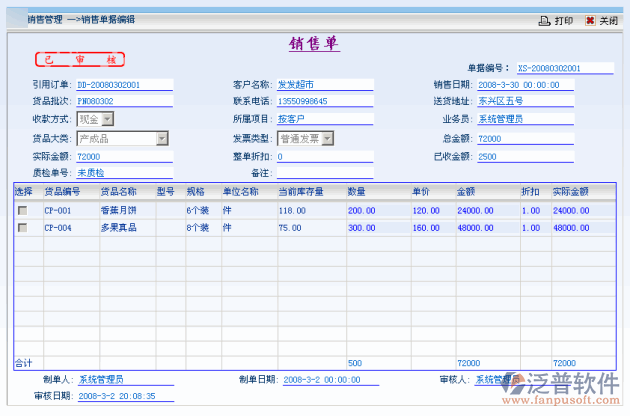This screenshot has height=416, width=630.
Task: Select the 数量 cell showing 200.00
Action: tap(362, 211)
